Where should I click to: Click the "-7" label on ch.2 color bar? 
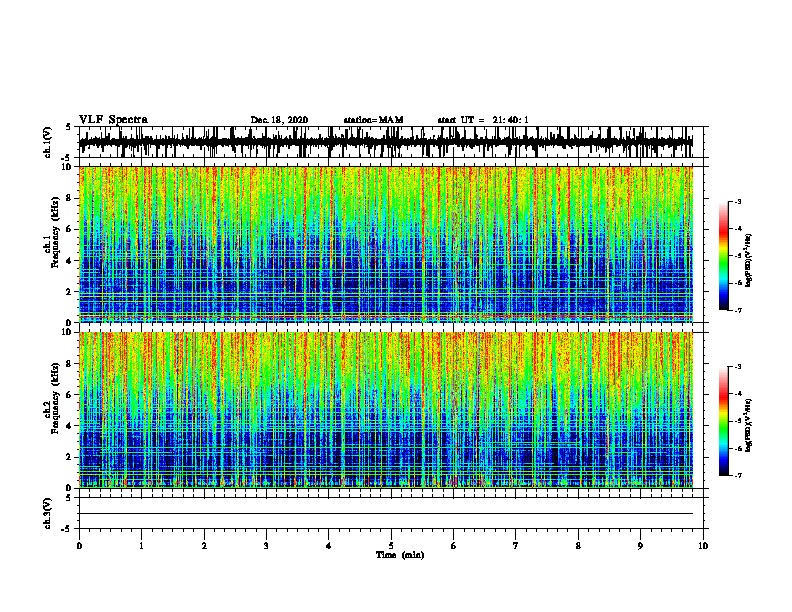737,475
